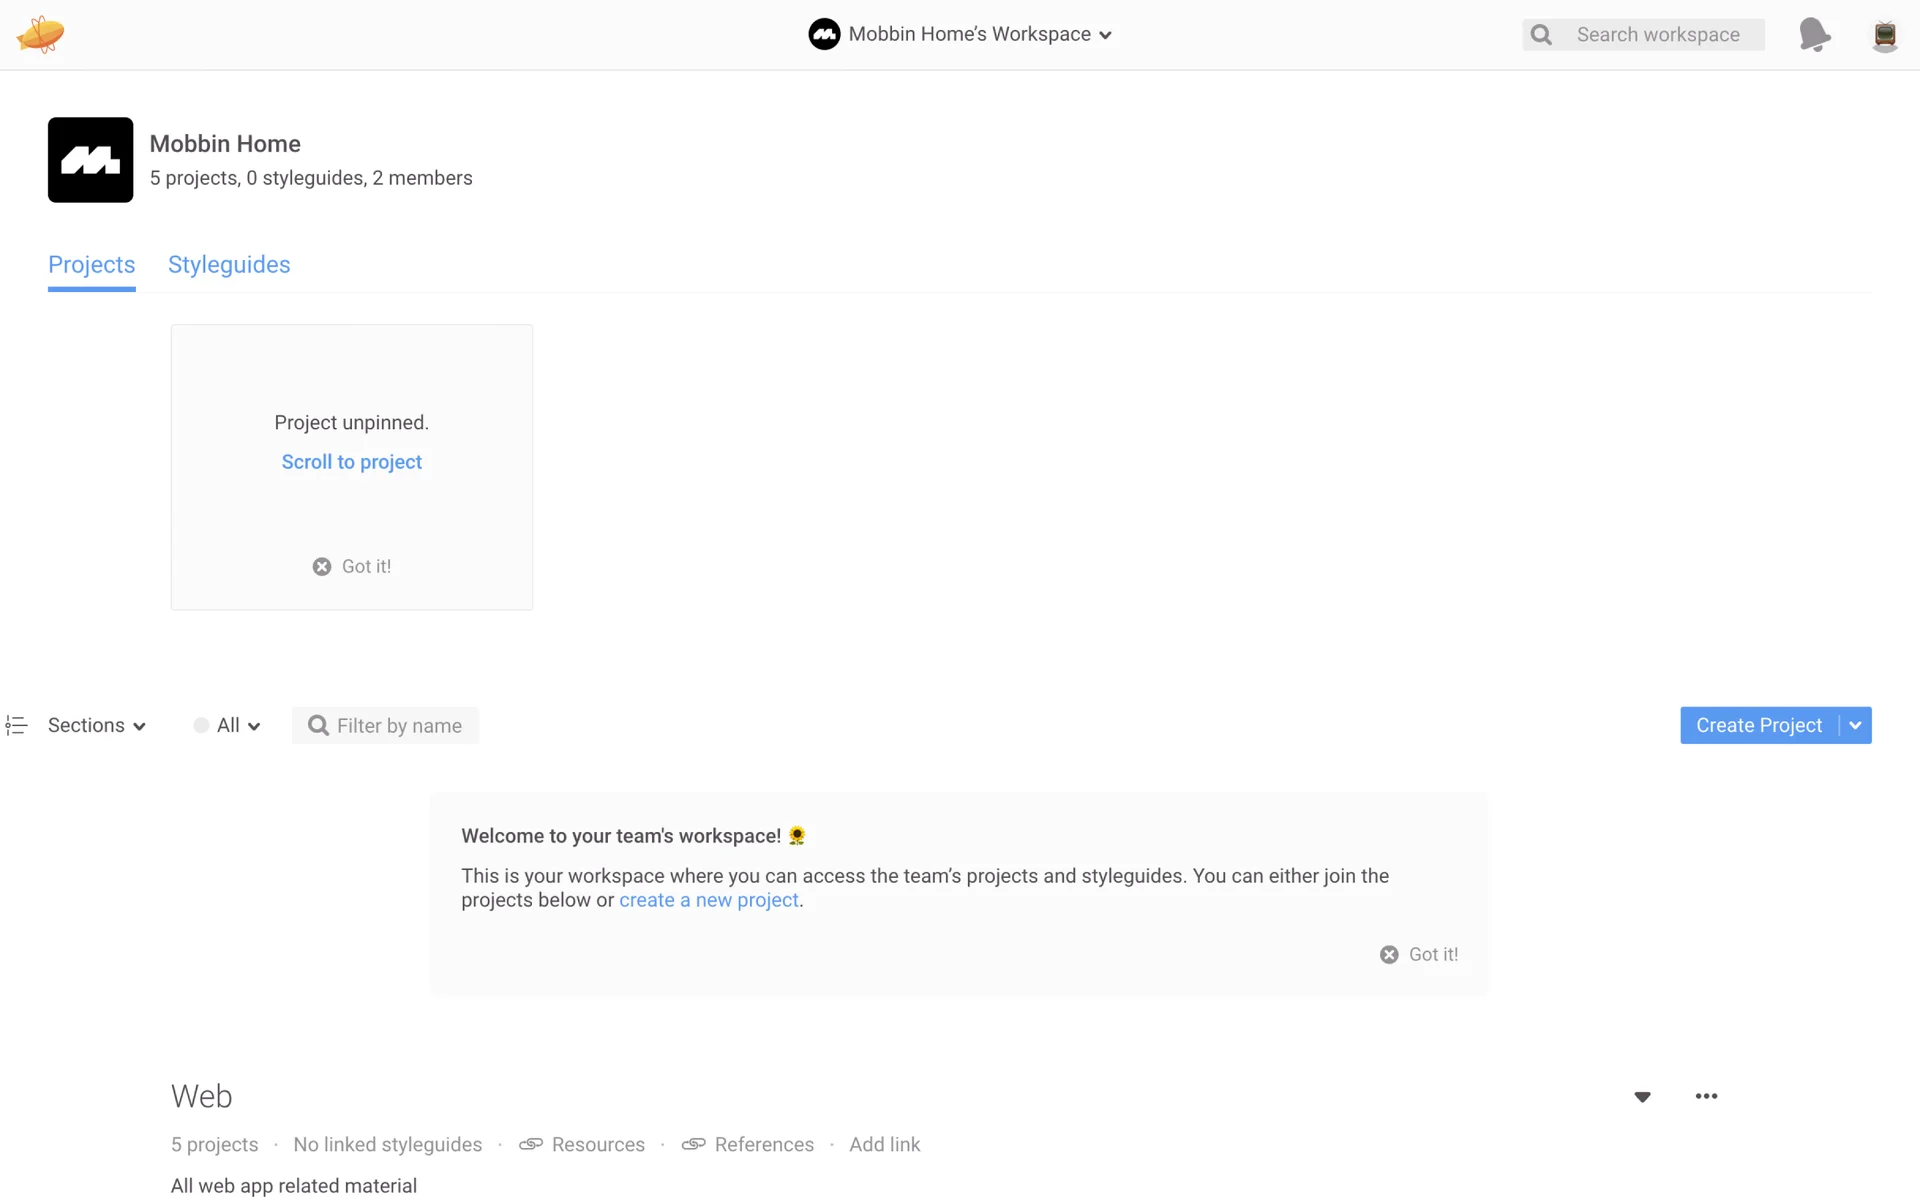
Task: Click the Scroll to project link
Action: pyautogui.click(x=351, y=462)
